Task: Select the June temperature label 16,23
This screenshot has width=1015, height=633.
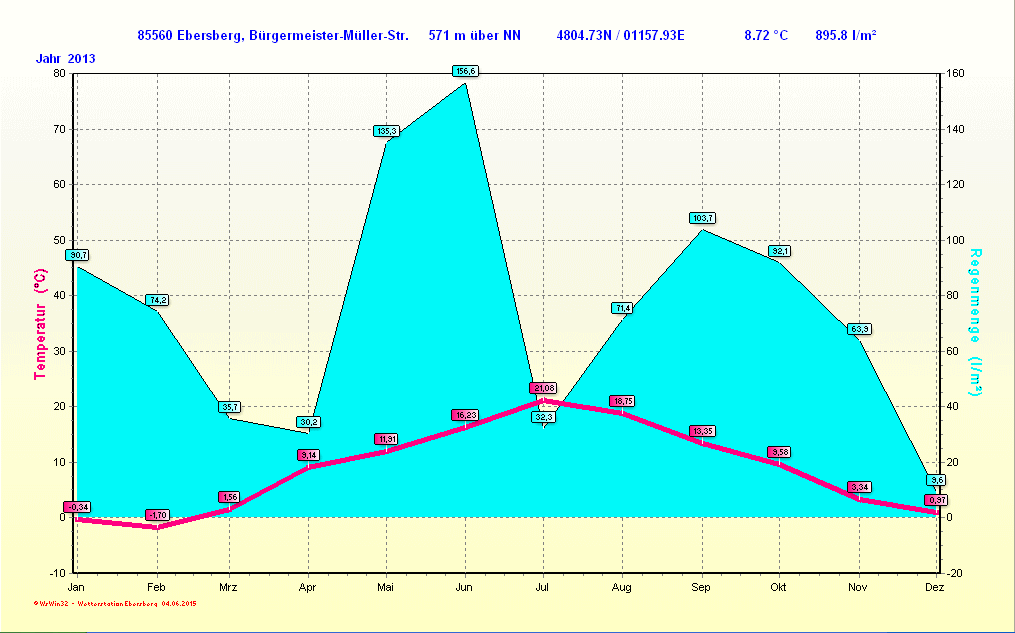Action: (465, 415)
